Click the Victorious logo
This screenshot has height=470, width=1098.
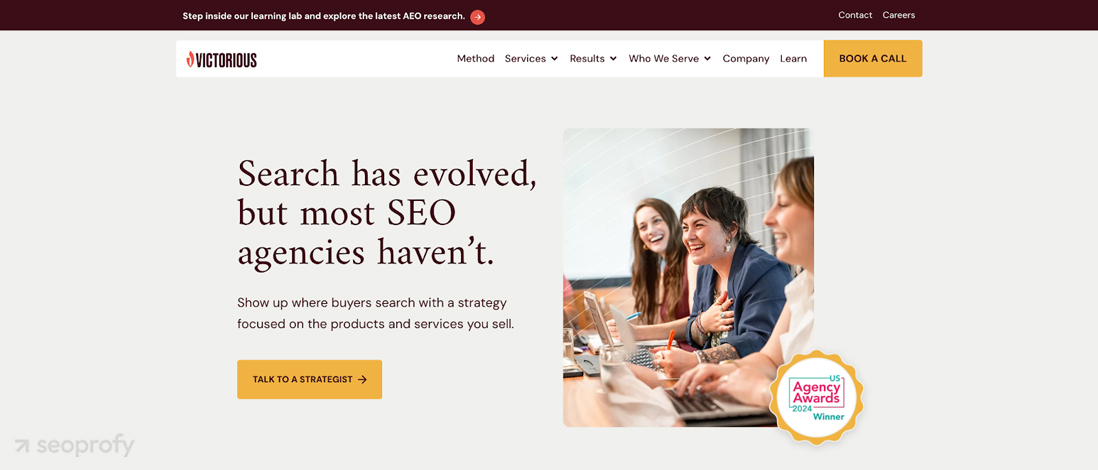point(221,60)
